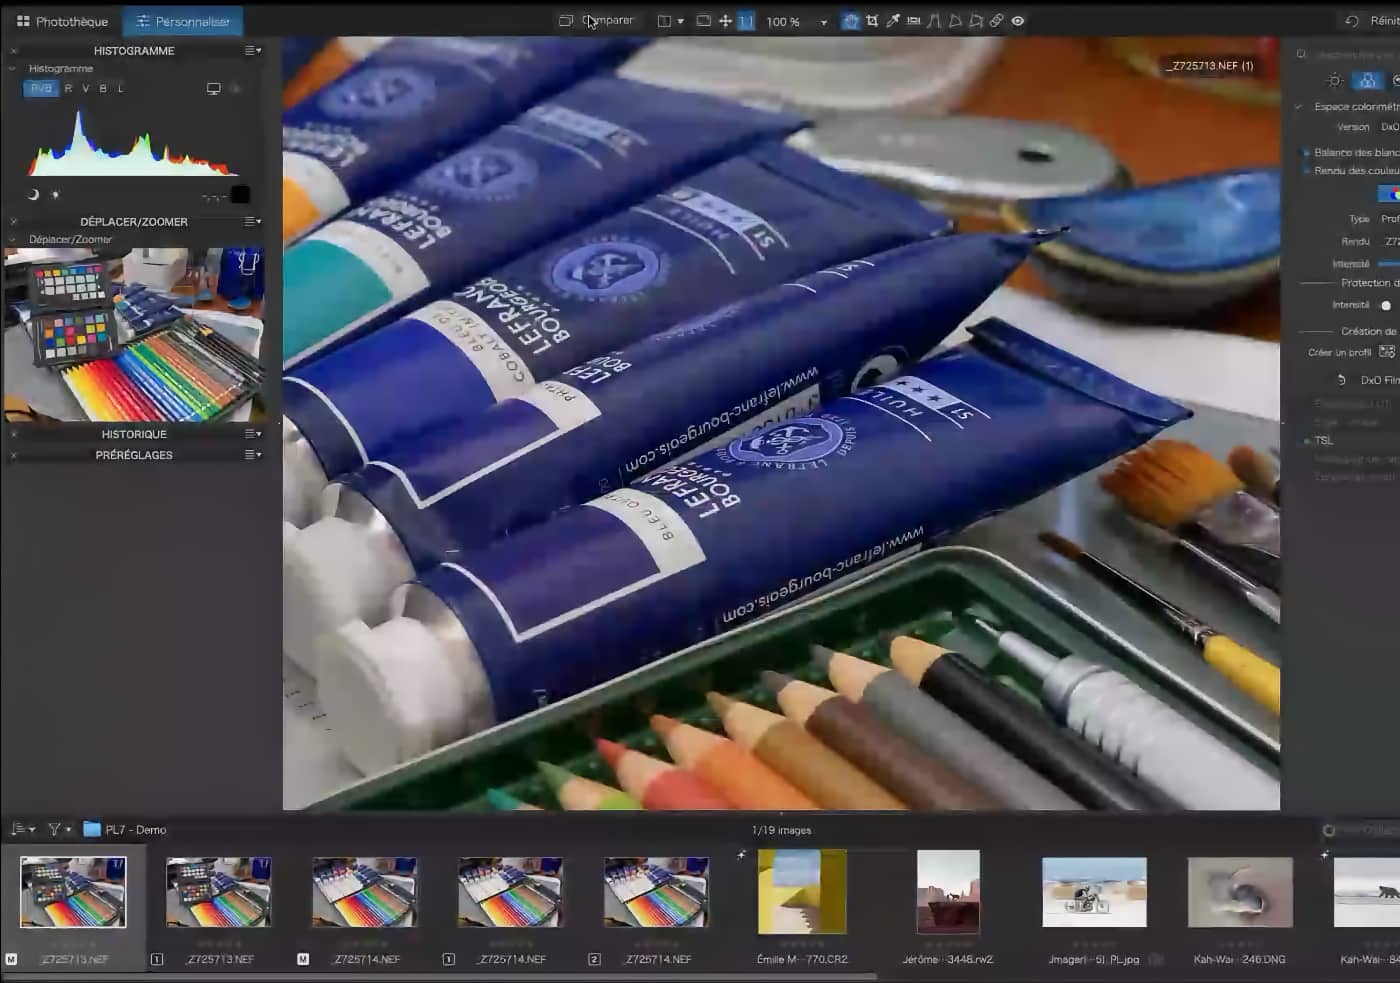Screen dimensions: 1400x983
Task: Select the Kah-Wai 246.DNG thumbnail
Action: (1240, 892)
